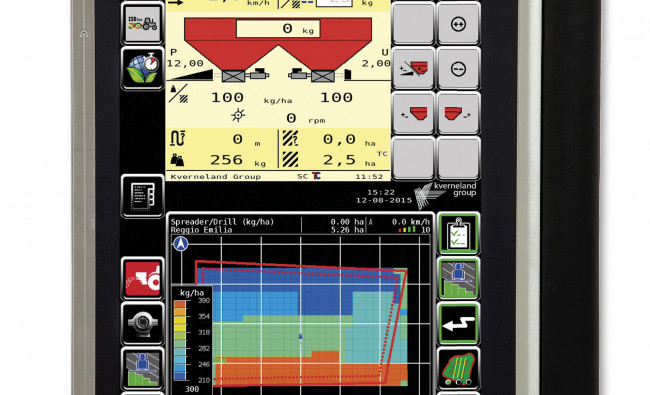Adjust left side rate with the +- hopper softkey
The image size is (650, 395).
(413, 113)
